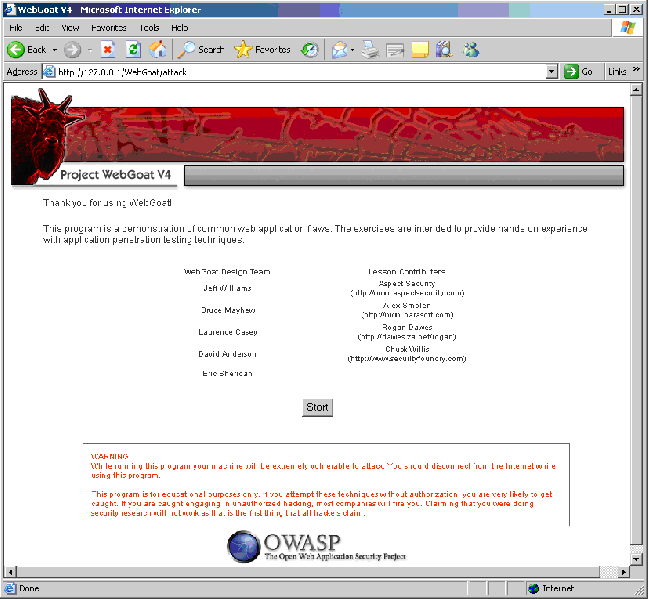
Task: Open the Help menu
Action: click(179, 28)
